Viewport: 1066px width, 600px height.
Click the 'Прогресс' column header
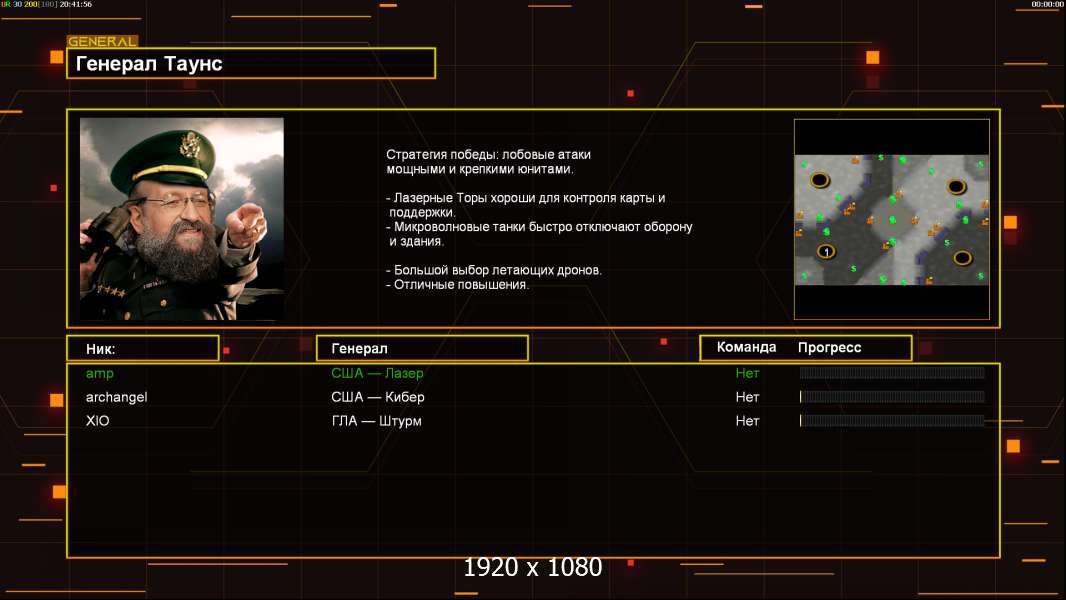pos(829,347)
